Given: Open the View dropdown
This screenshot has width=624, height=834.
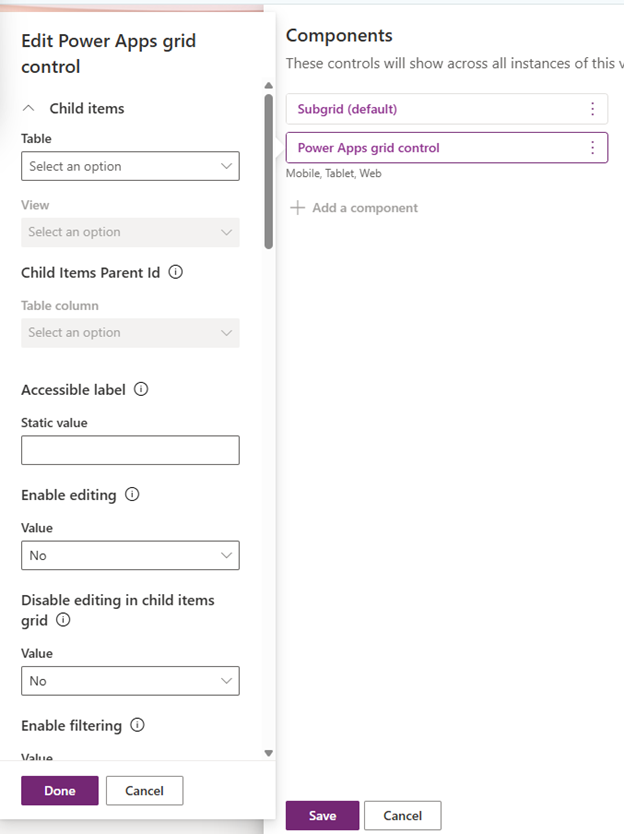Looking at the screenshot, I should [x=130, y=232].
